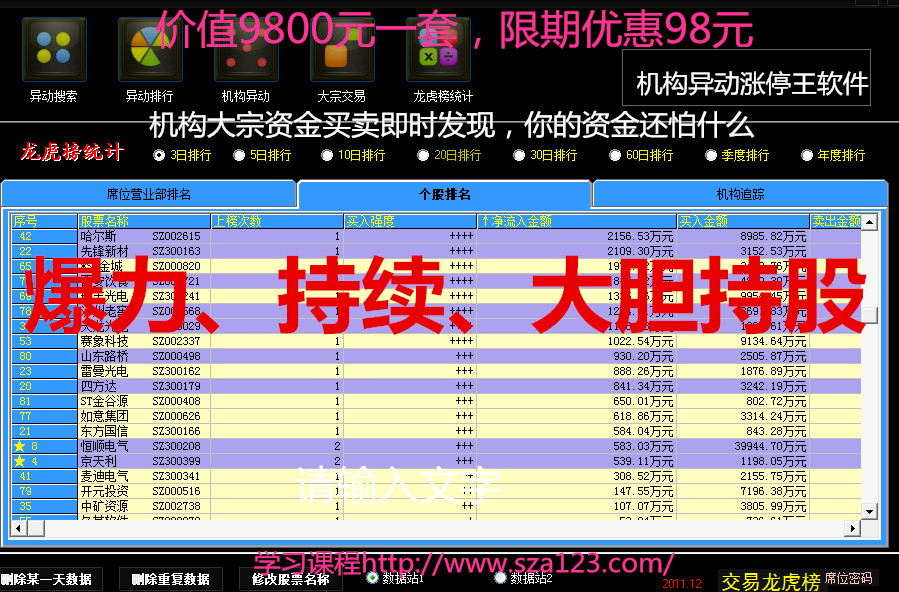The height and width of the screenshot is (592, 899).
Task: Select the 数据站2 radio option
Action: tap(500, 577)
